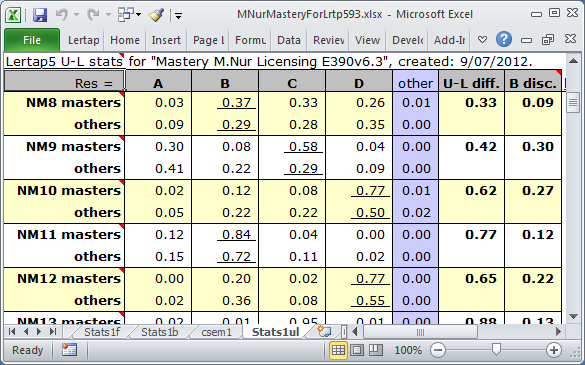The image size is (585, 365).
Task: Switch to Normal view
Action: pyautogui.click(x=338, y=350)
